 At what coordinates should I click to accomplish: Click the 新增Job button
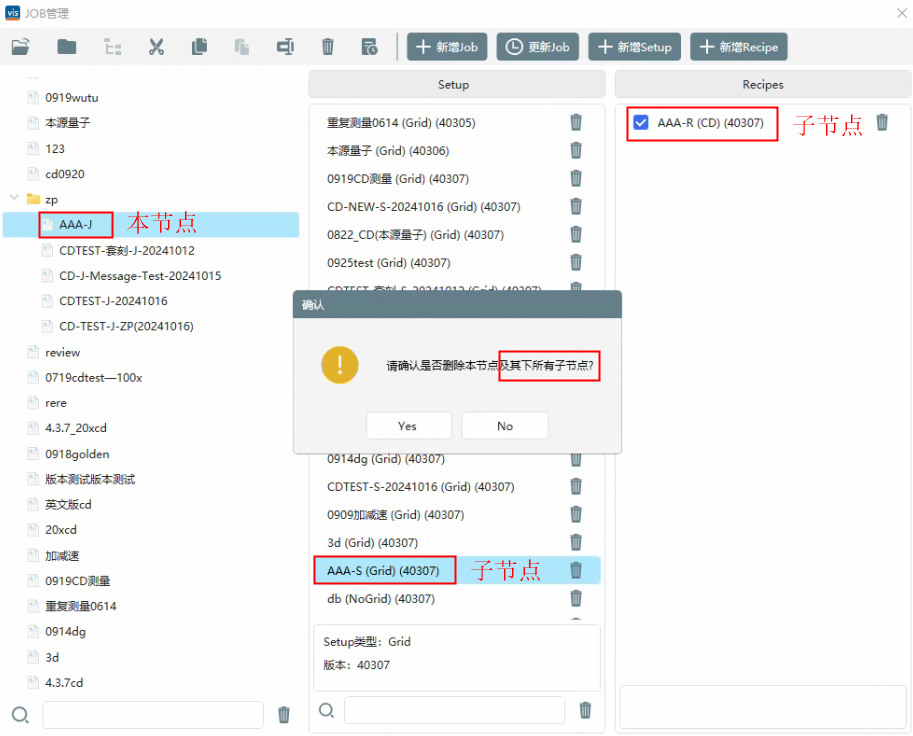pyautogui.click(x=447, y=47)
